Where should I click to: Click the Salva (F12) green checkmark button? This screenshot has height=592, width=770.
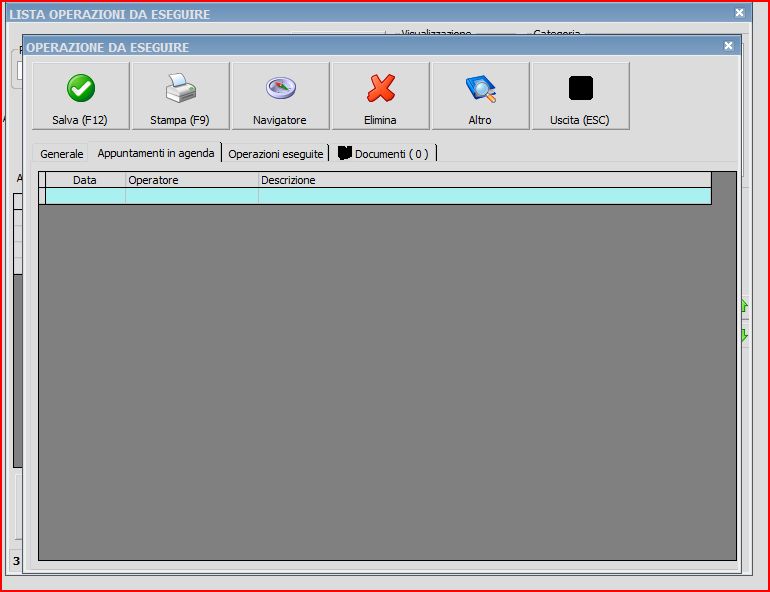pyautogui.click(x=81, y=96)
